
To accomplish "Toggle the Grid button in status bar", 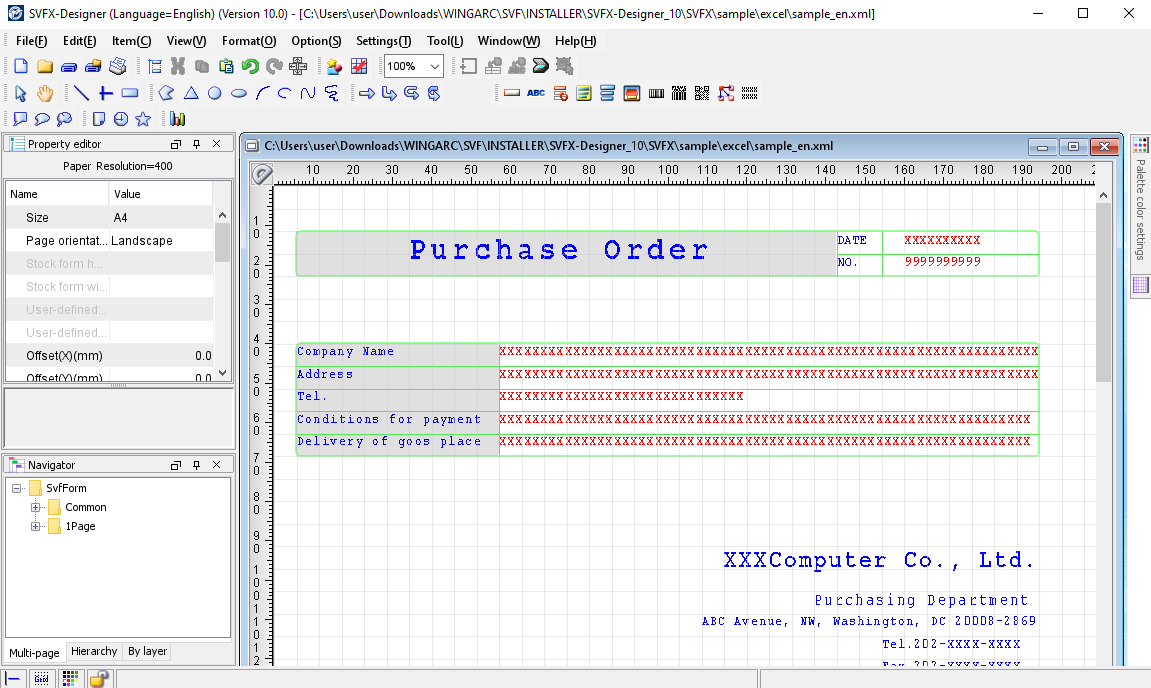I will point(41,678).
